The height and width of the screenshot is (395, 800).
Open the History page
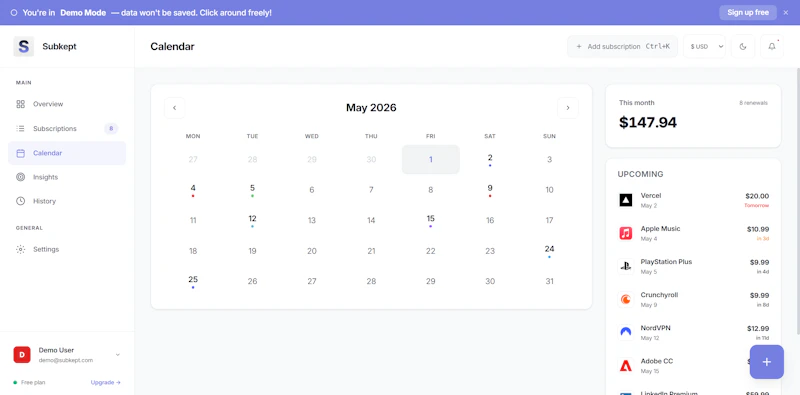[x=67, y=201]
